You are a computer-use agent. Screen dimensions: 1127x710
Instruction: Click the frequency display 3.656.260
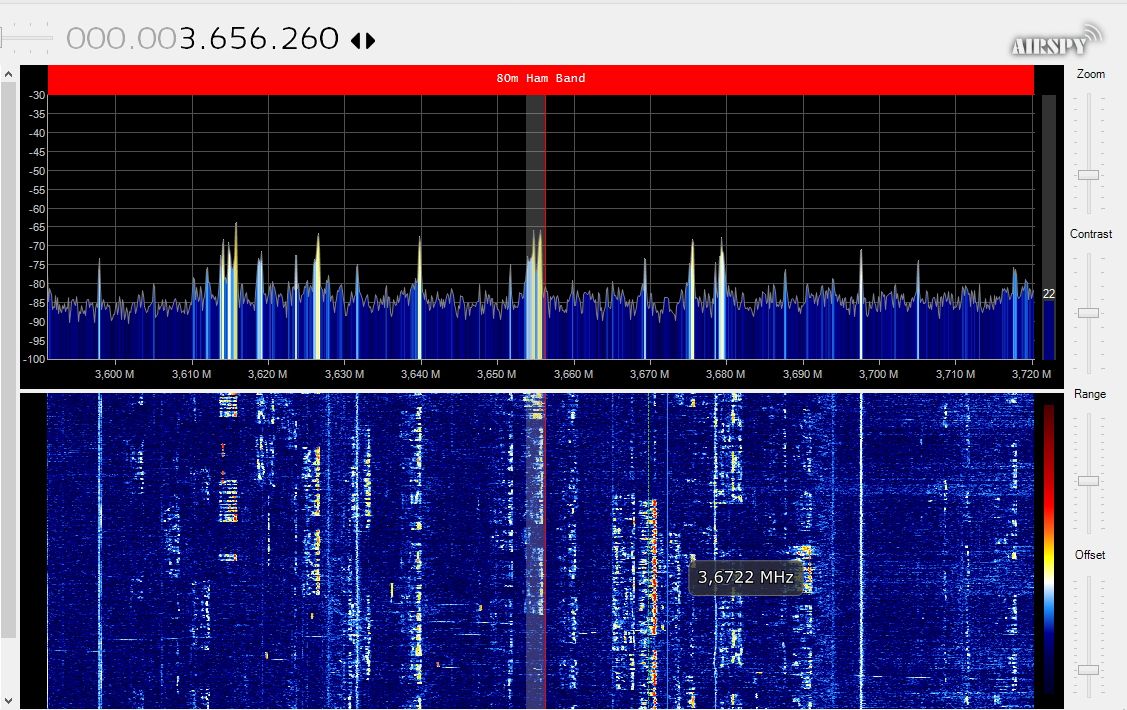[259, 39]
